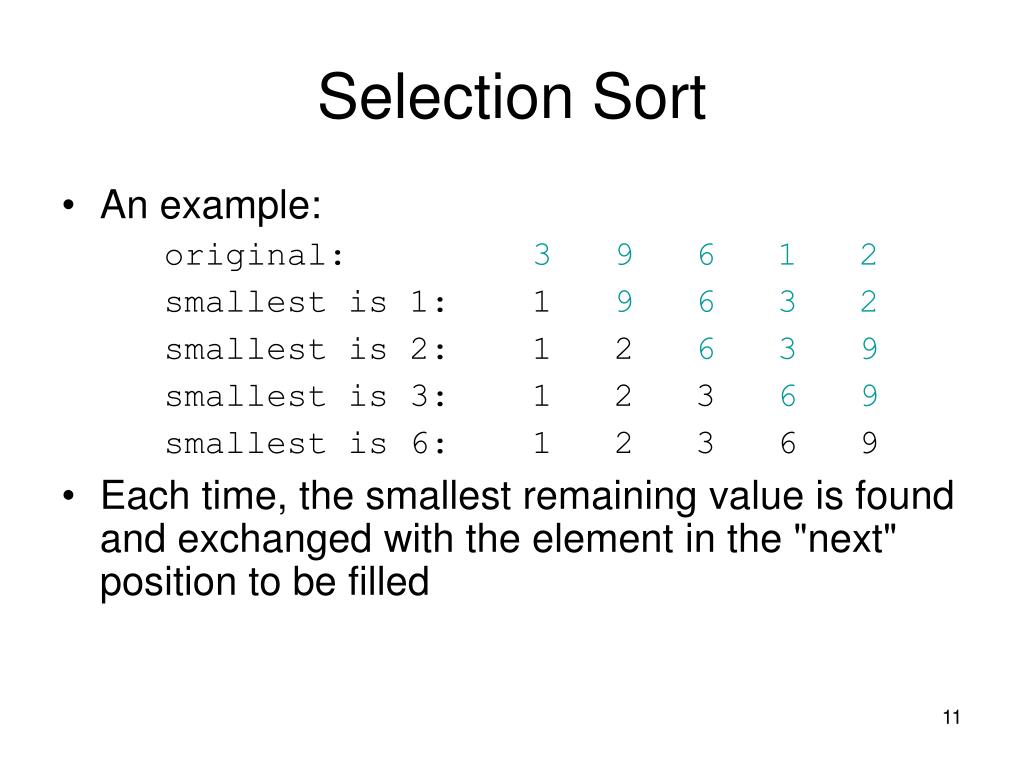Click the "An example:" bullet text
The width and height of the screenshot is (1024, 768).
(210, 206)
